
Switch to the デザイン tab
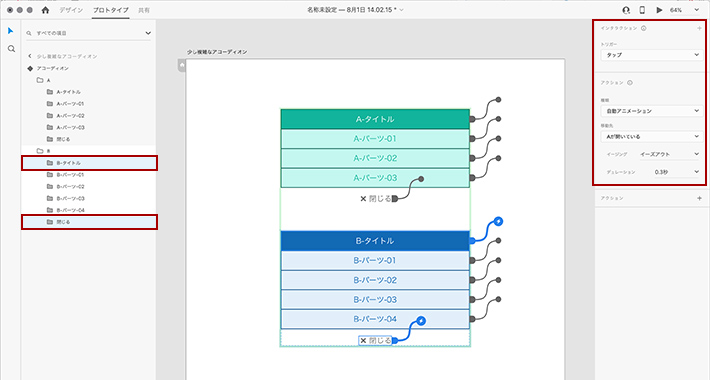(71, 10)
